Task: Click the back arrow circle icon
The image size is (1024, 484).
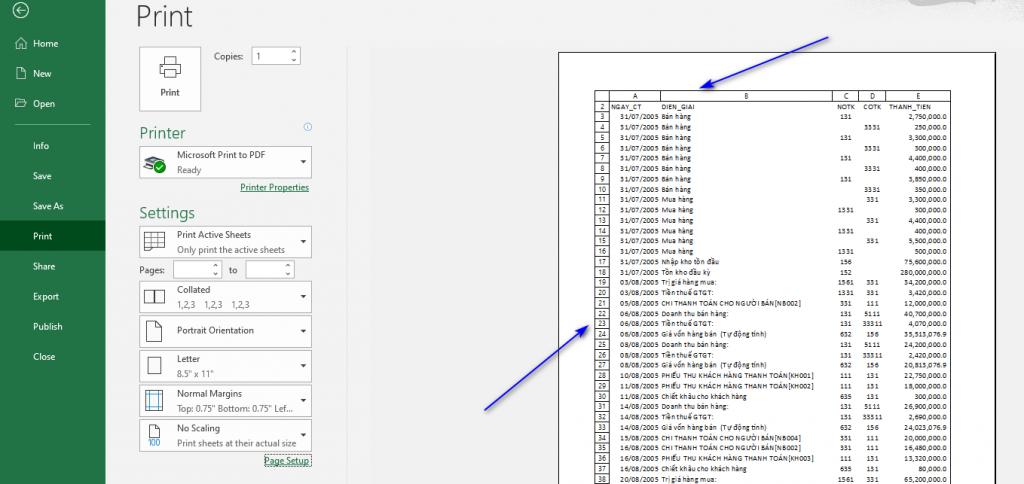Action: coord(21,10)
